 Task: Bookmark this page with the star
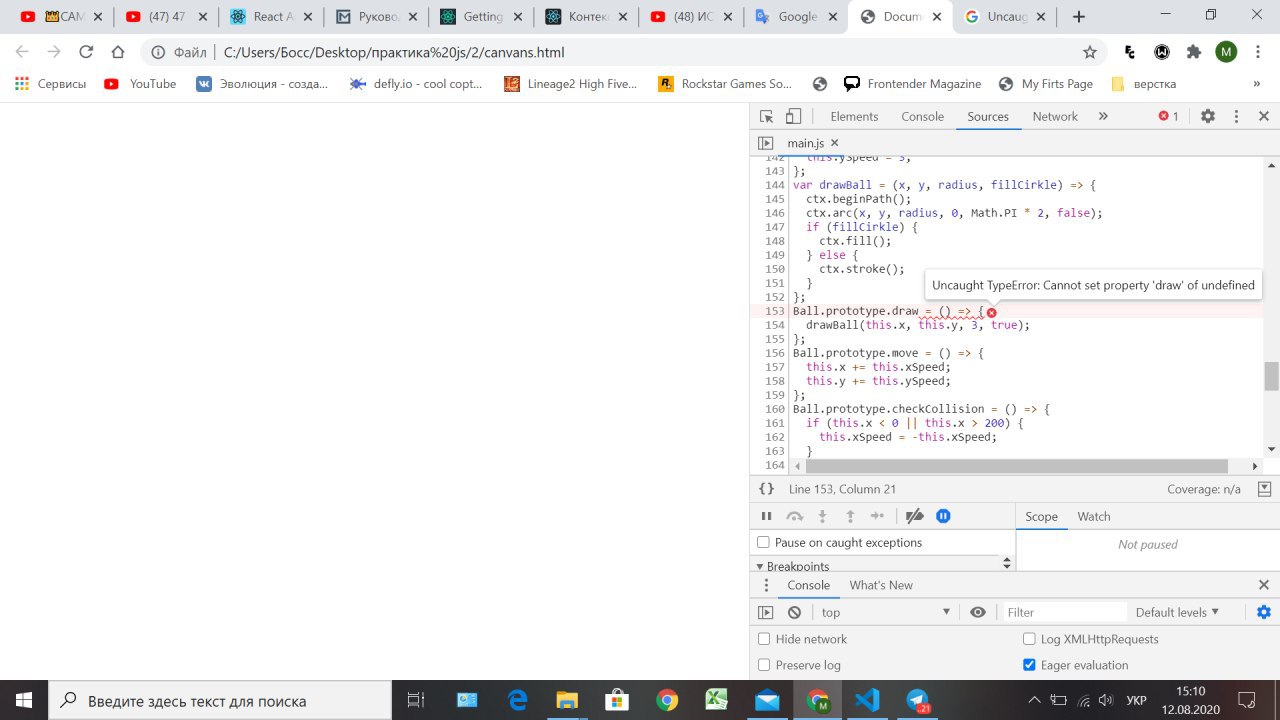click(1089, 52)
